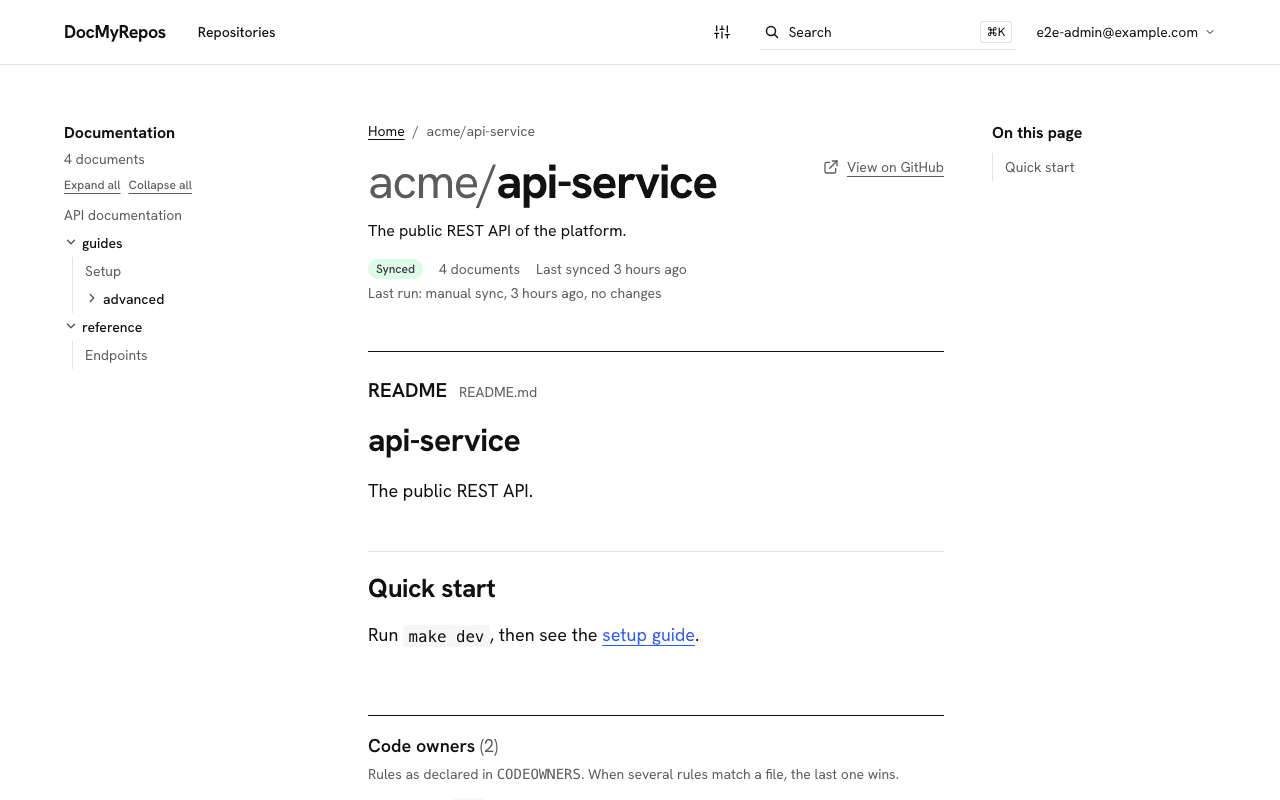Image resolution: width=1280 pixels, height=800 pixels.
Task: Click the CODEOWNERS rules description text
Action: point(633,774)
